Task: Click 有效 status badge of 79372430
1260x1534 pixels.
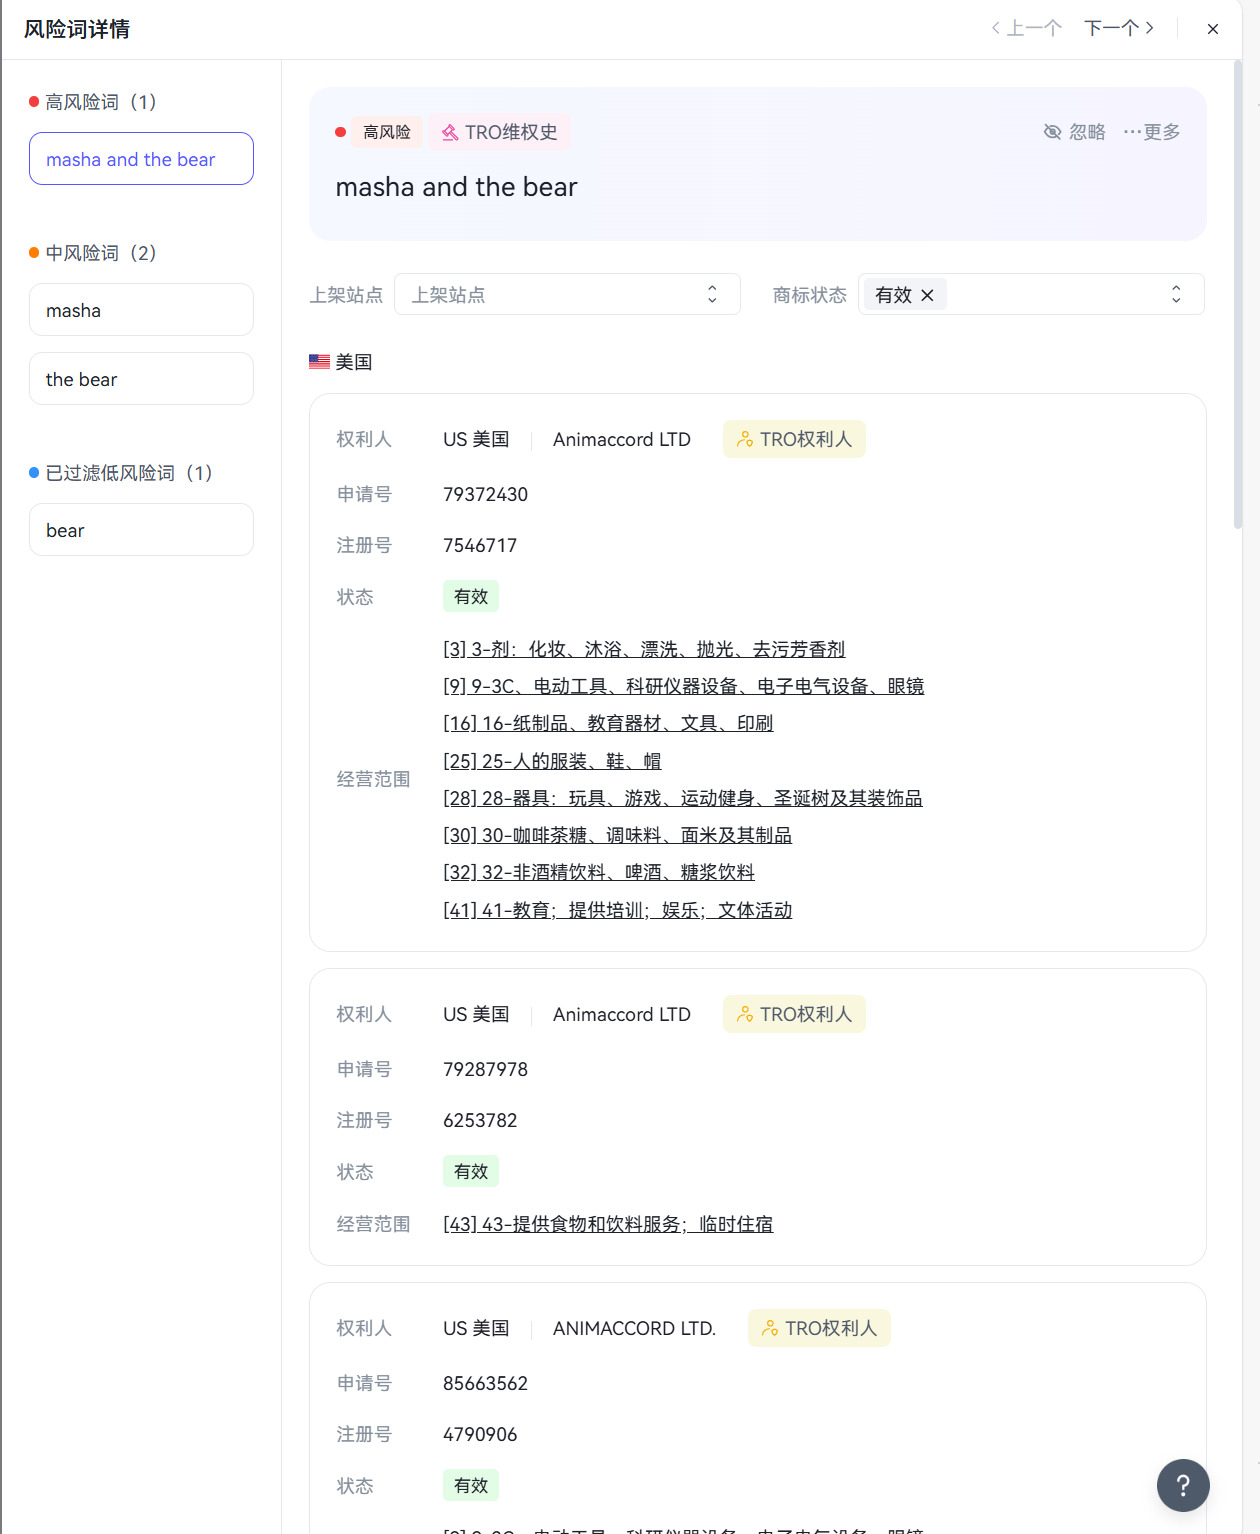Action: tap(471, 596)
